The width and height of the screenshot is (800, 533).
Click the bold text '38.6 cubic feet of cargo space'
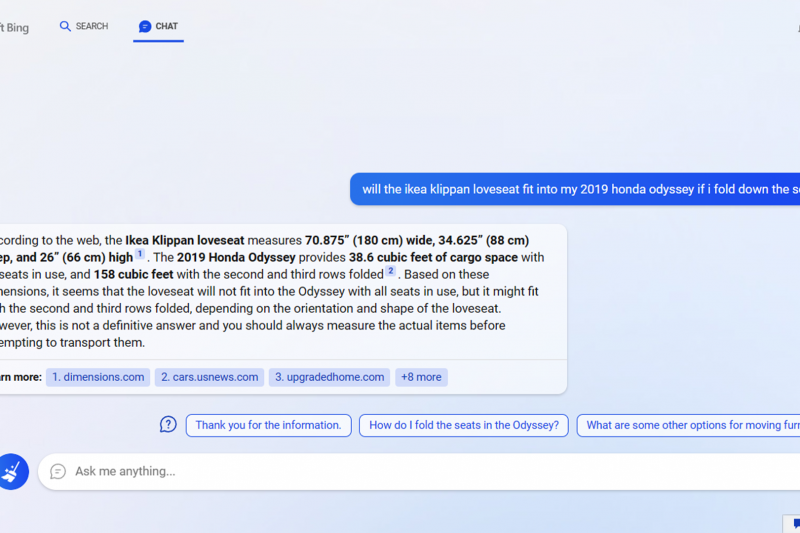(x=433, y=258)
